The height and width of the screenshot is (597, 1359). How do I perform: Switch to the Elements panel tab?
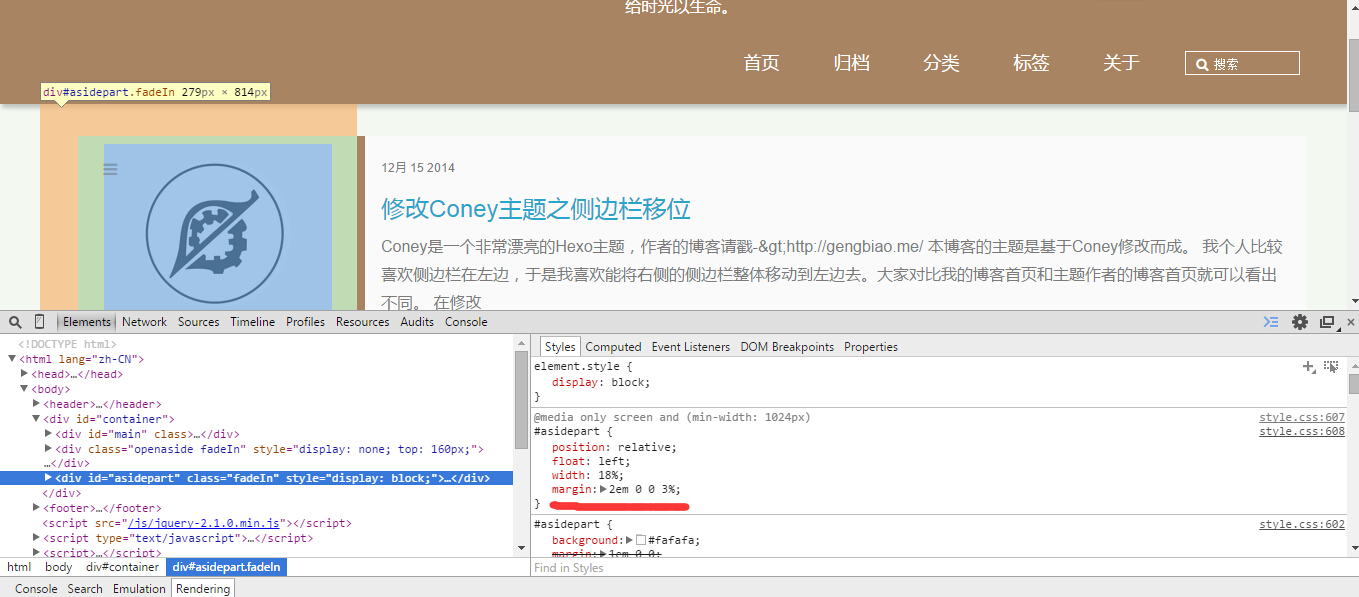point(86,322)
